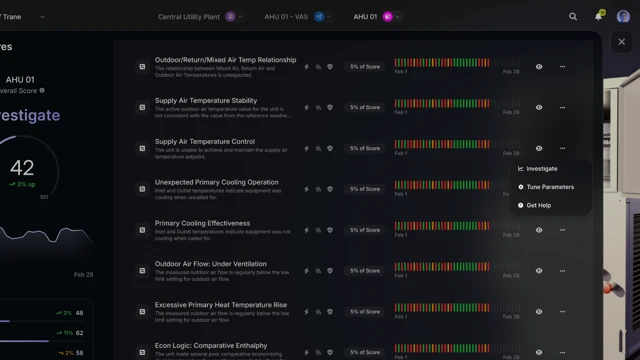
Task: Click status timeline bar for Supply Air Temperature Stability
Action: coord(457,103)
